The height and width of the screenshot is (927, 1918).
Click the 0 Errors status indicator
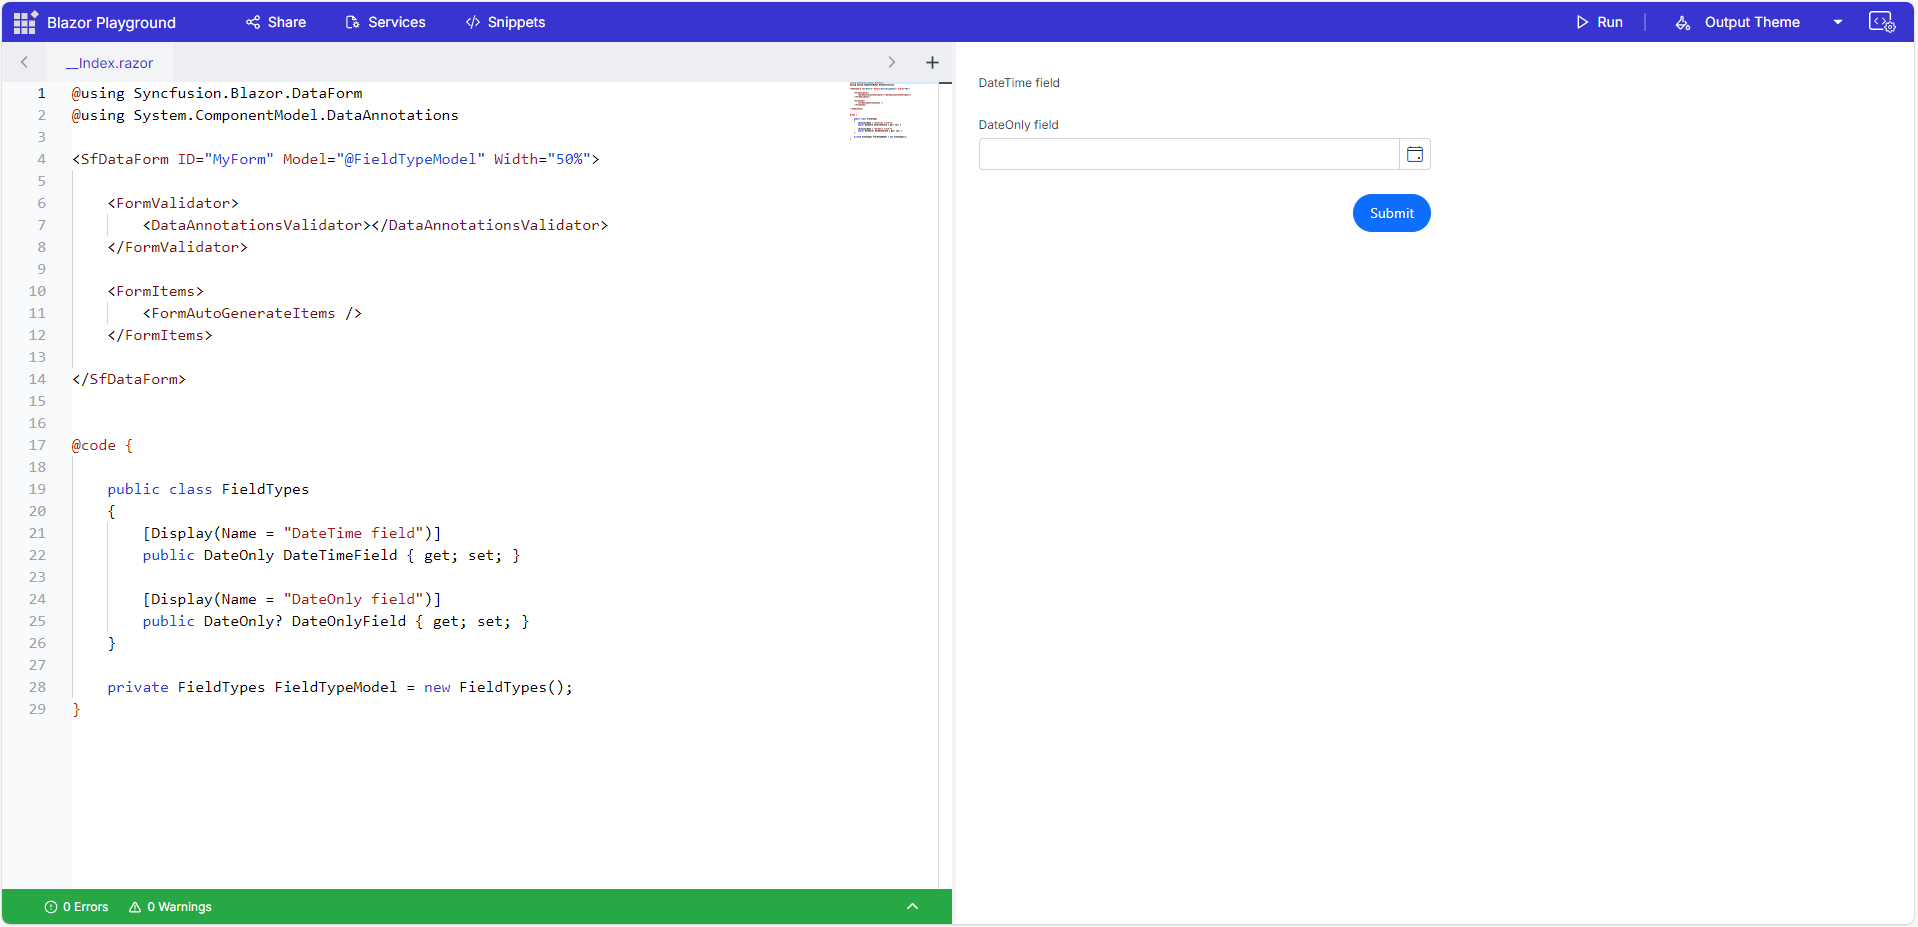[x=77, y=907]
